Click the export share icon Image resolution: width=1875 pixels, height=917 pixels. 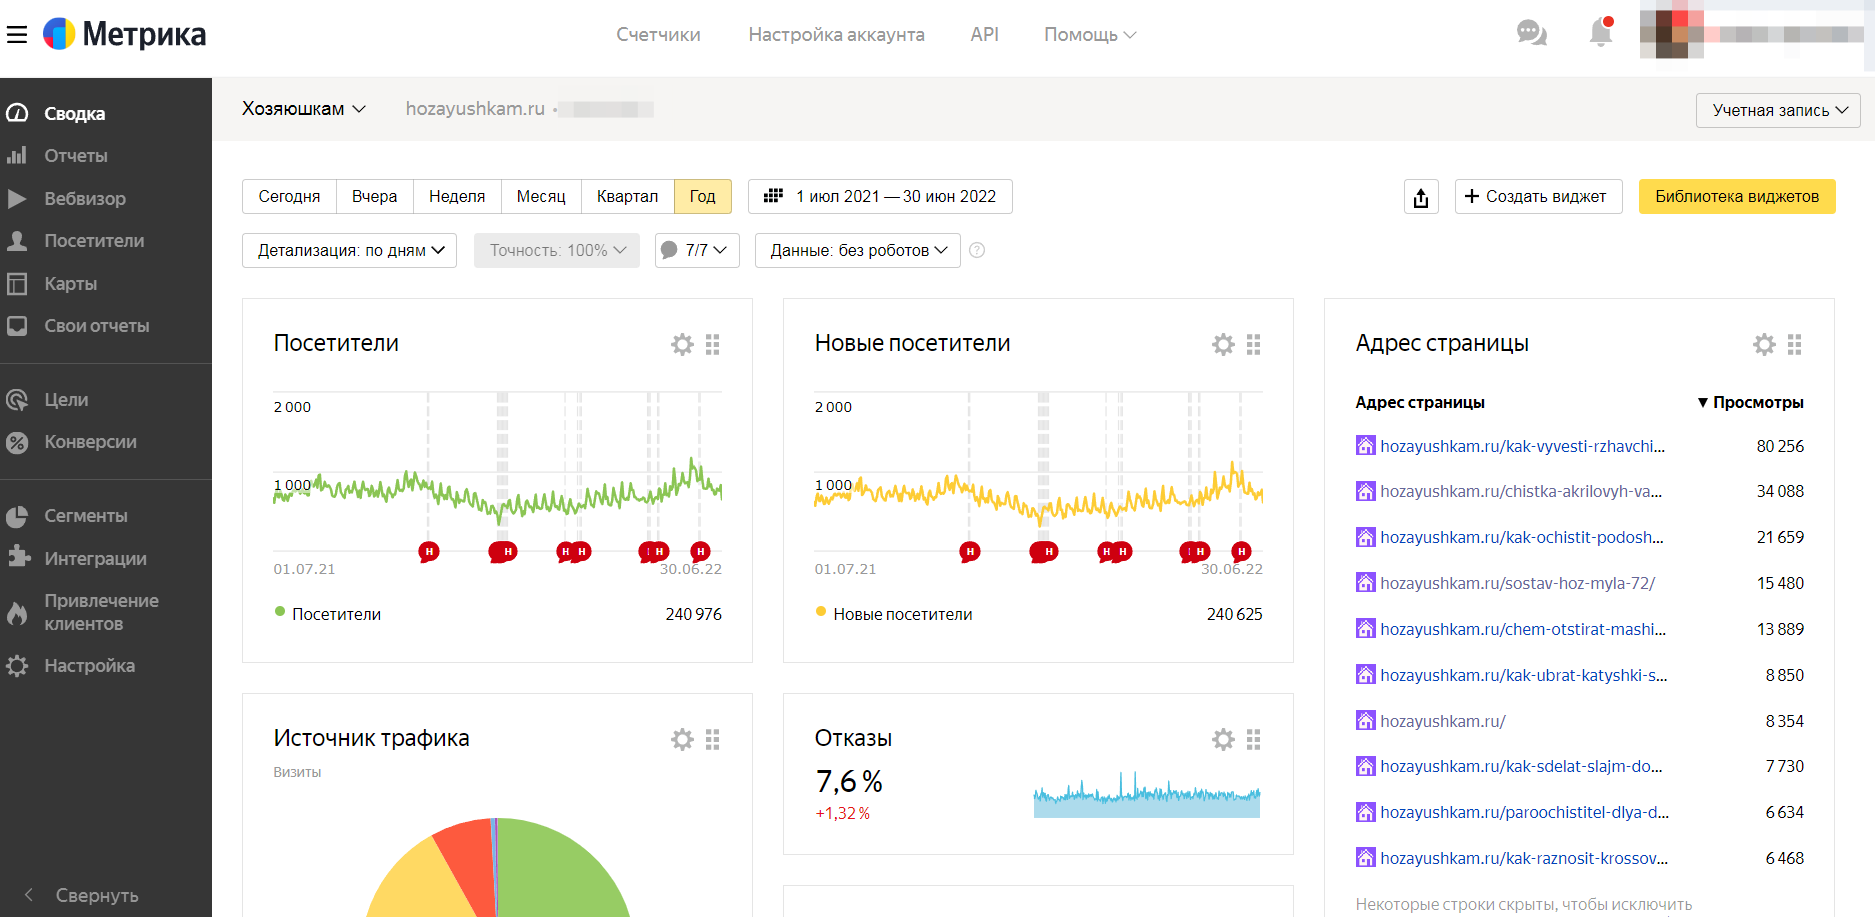1421,197
